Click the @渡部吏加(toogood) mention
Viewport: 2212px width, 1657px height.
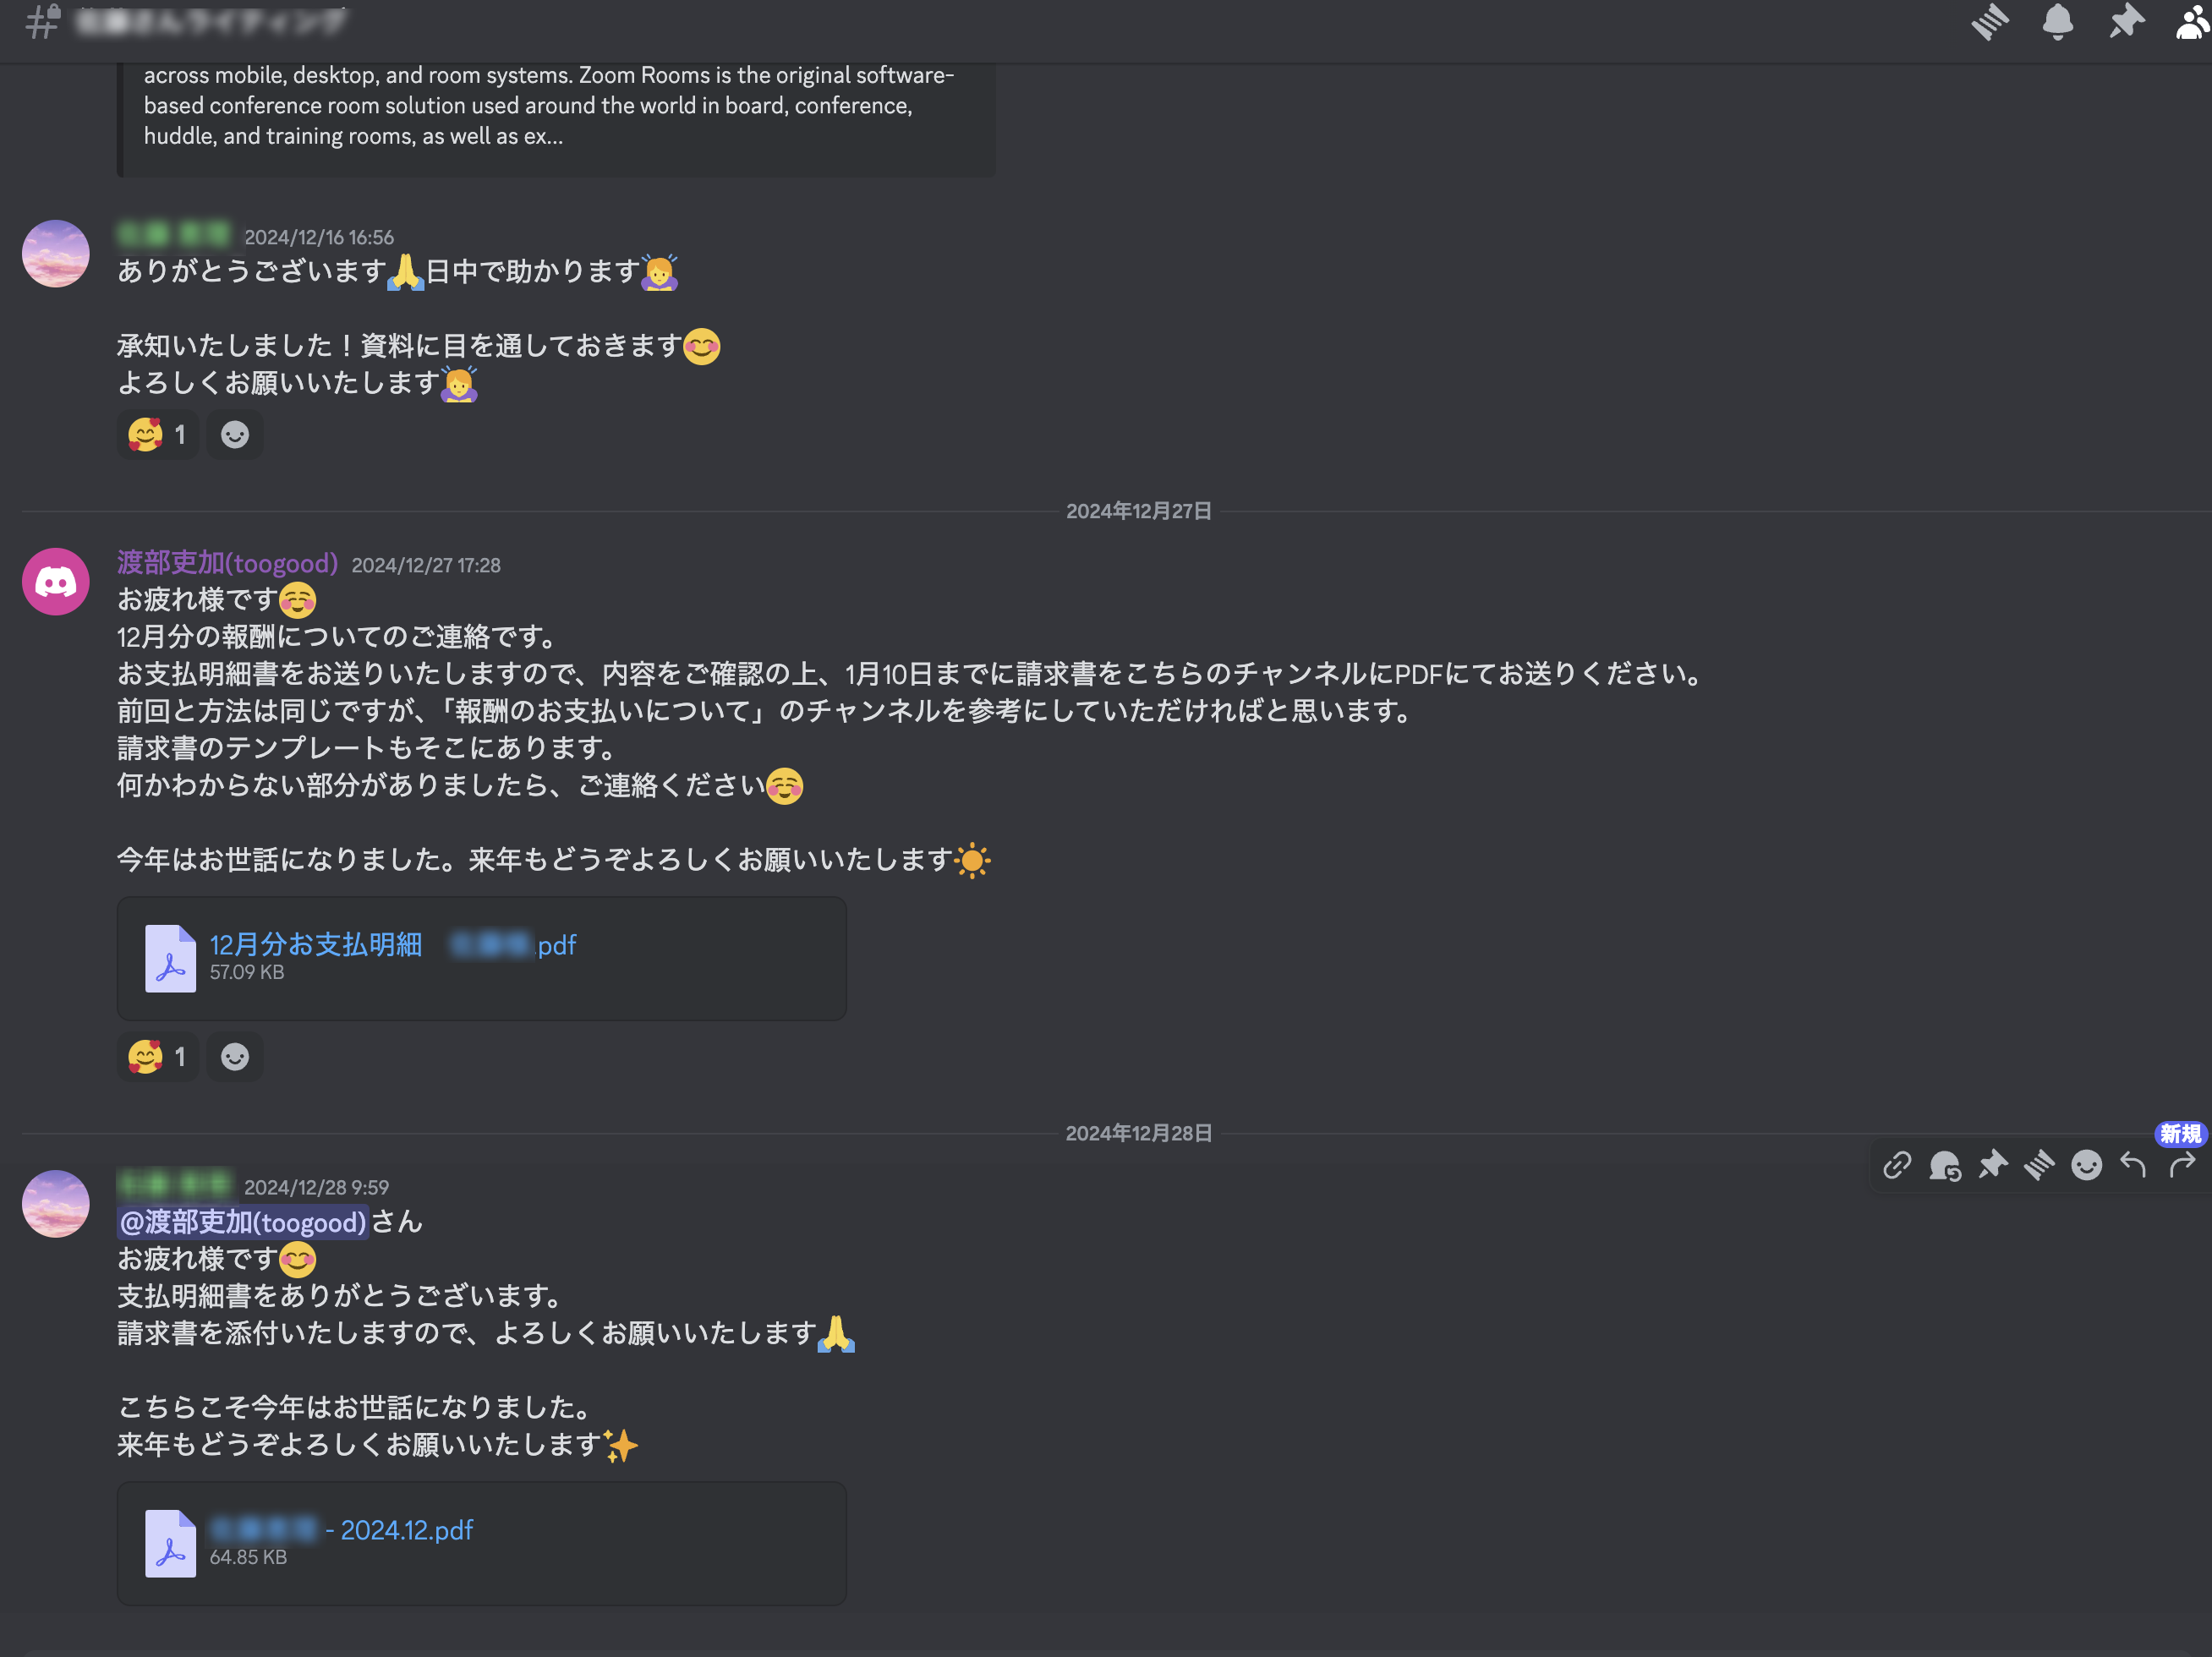[x=243, y=1222]
